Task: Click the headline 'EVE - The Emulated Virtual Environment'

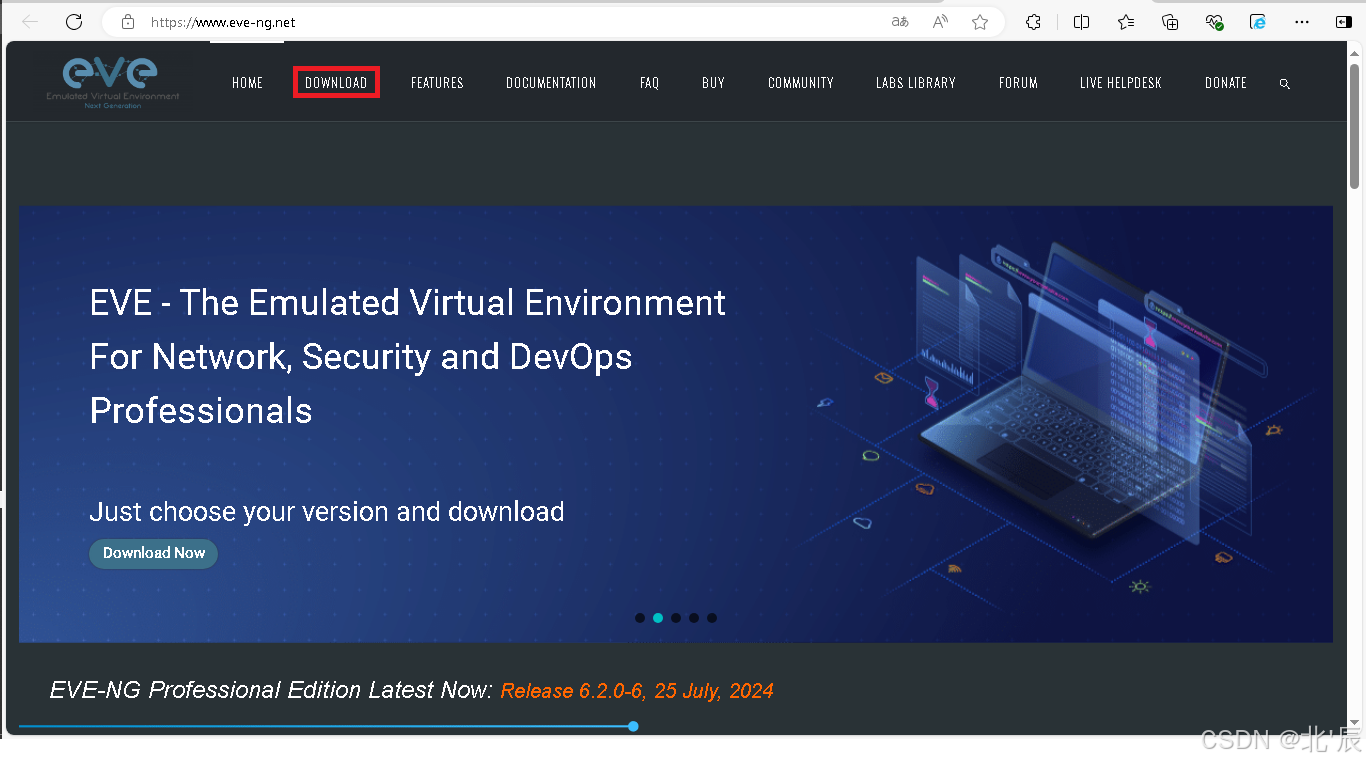Action: click(408, 302)
